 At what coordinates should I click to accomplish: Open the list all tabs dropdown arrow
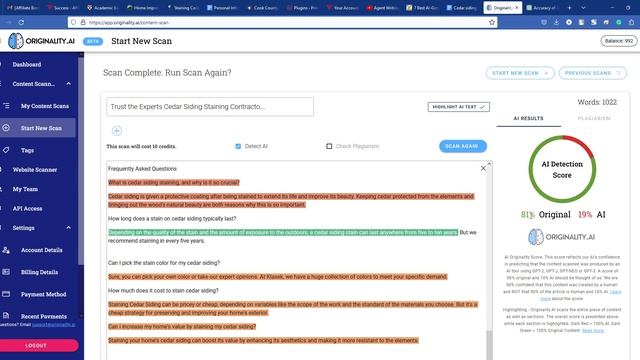(583, 8)
